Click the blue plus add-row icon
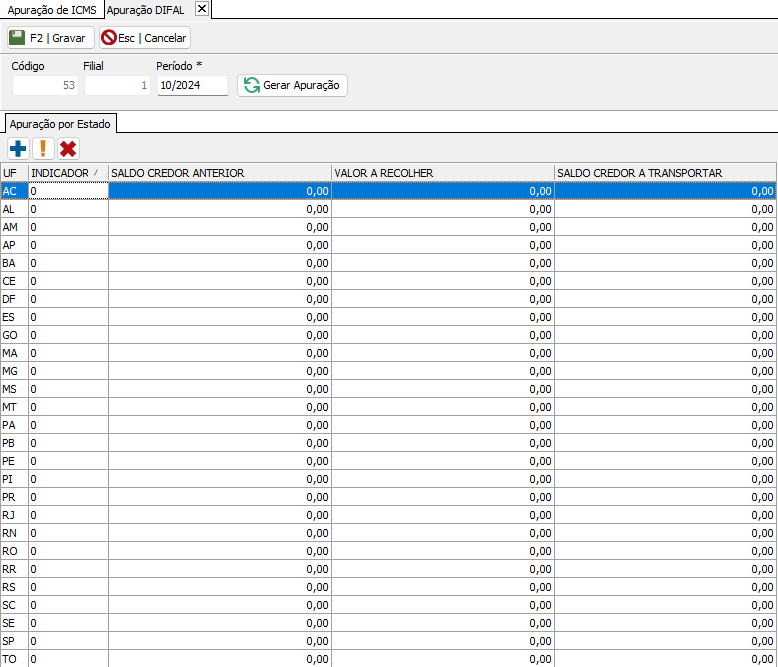Image resolution: width=778 pixels, height=667 pixels. pos(18,149)
